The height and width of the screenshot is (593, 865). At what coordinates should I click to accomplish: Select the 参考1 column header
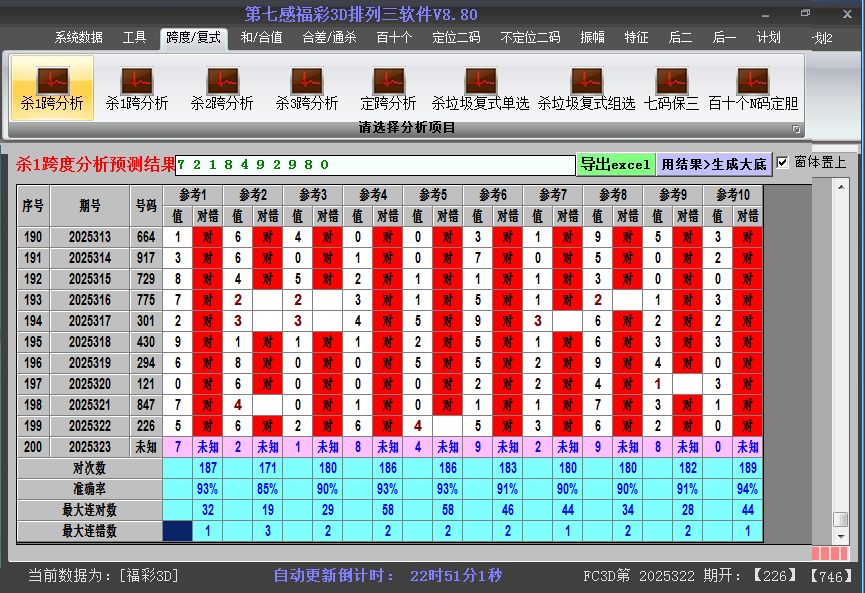pos(192,194)
